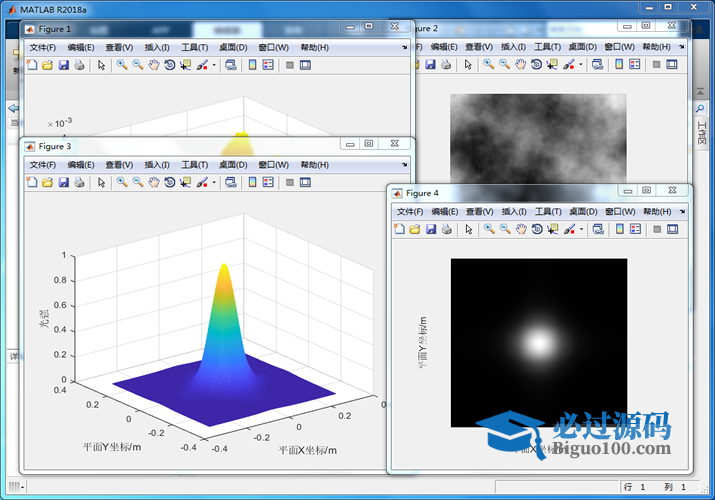
Task: Click MATLAB back arrow navigation button
Action: [x=13, y=108]
